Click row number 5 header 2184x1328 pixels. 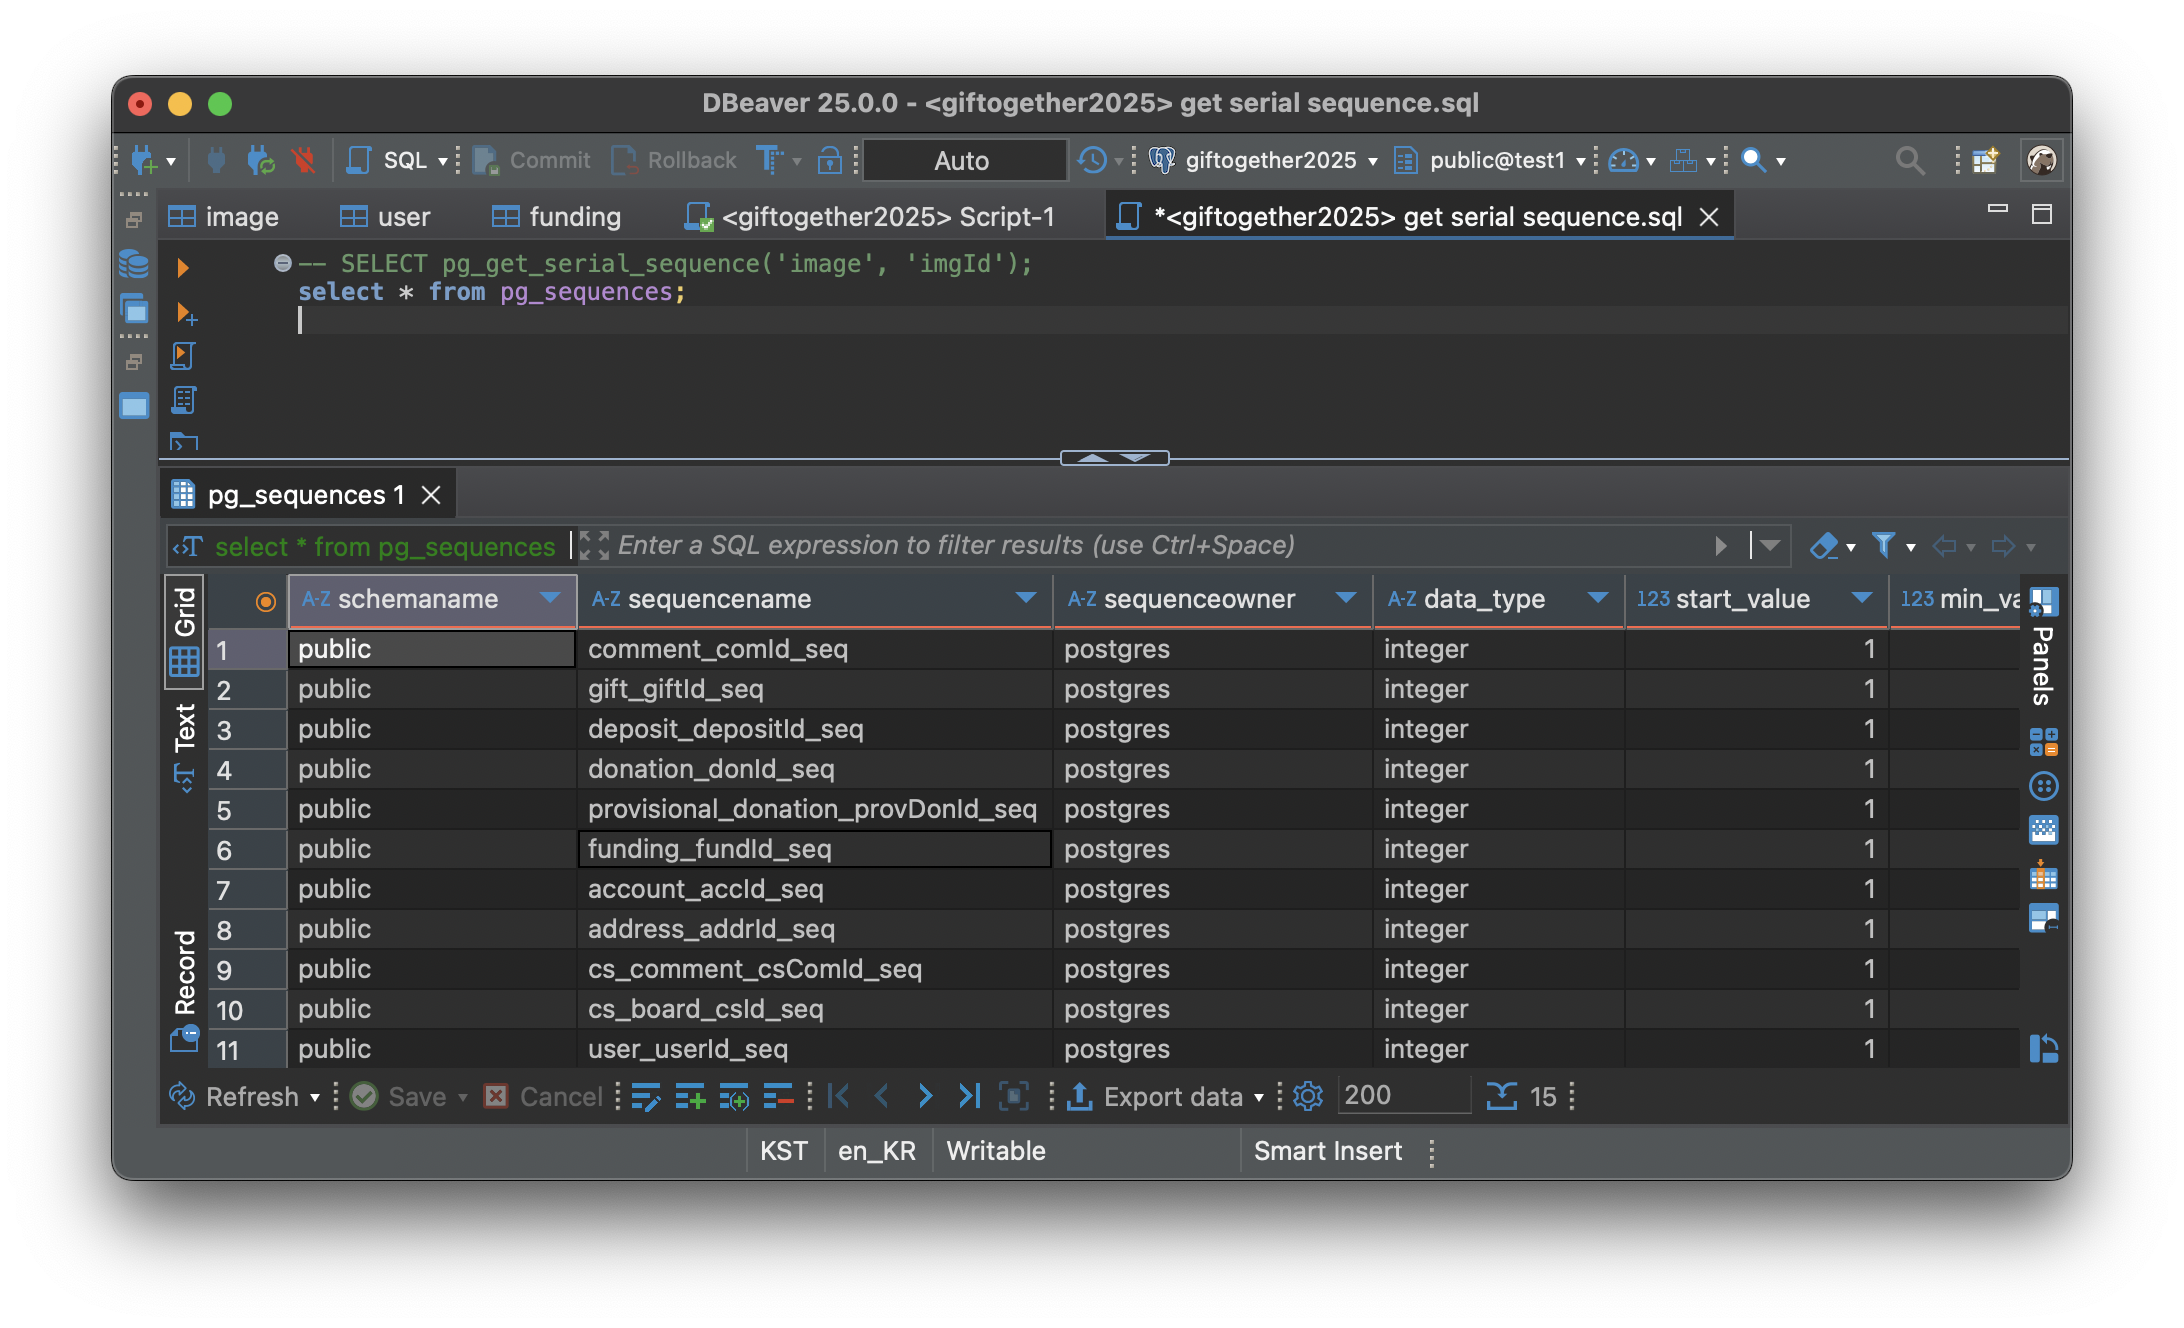pyautogui.click(x=246, y=810)
